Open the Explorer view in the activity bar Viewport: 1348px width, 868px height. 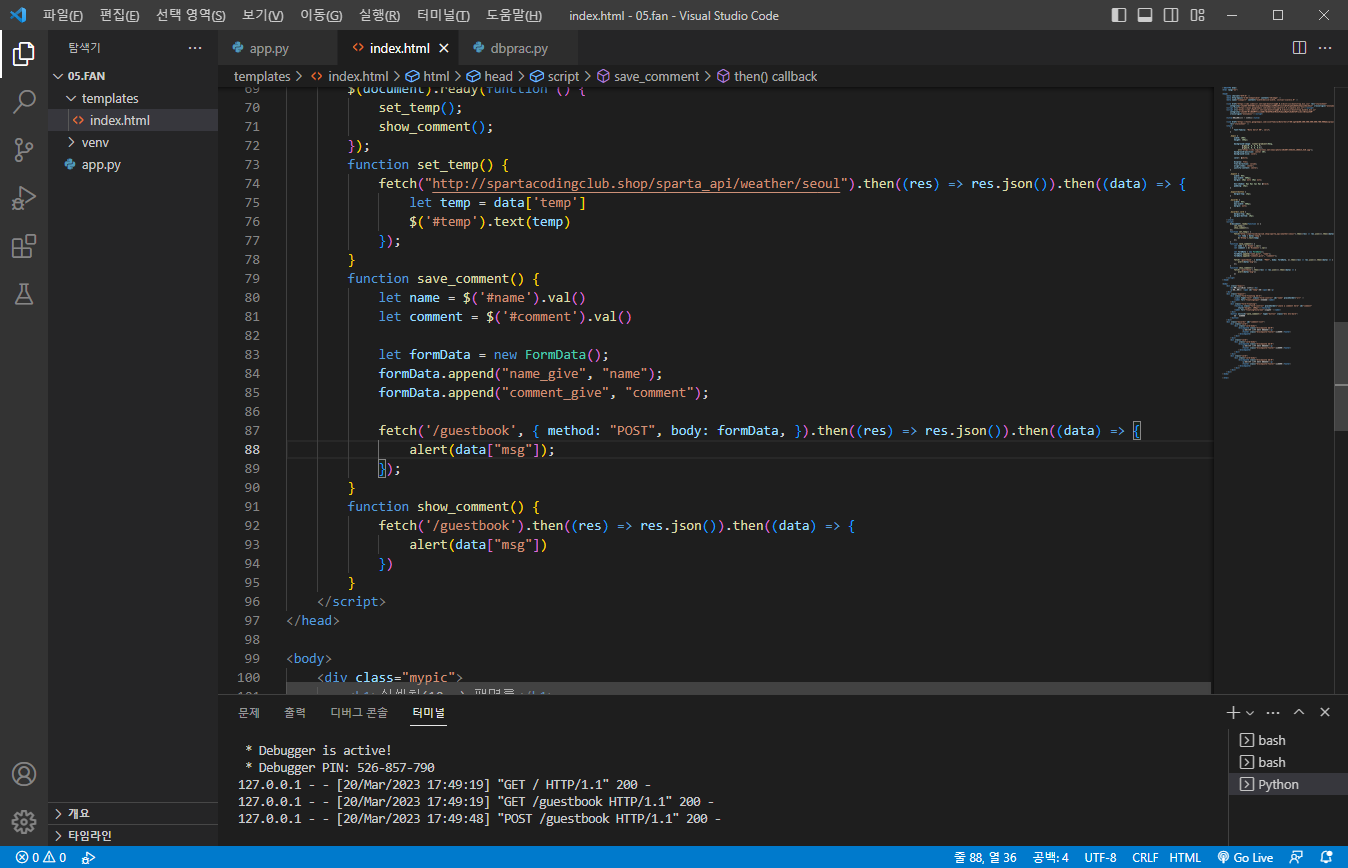24,54
